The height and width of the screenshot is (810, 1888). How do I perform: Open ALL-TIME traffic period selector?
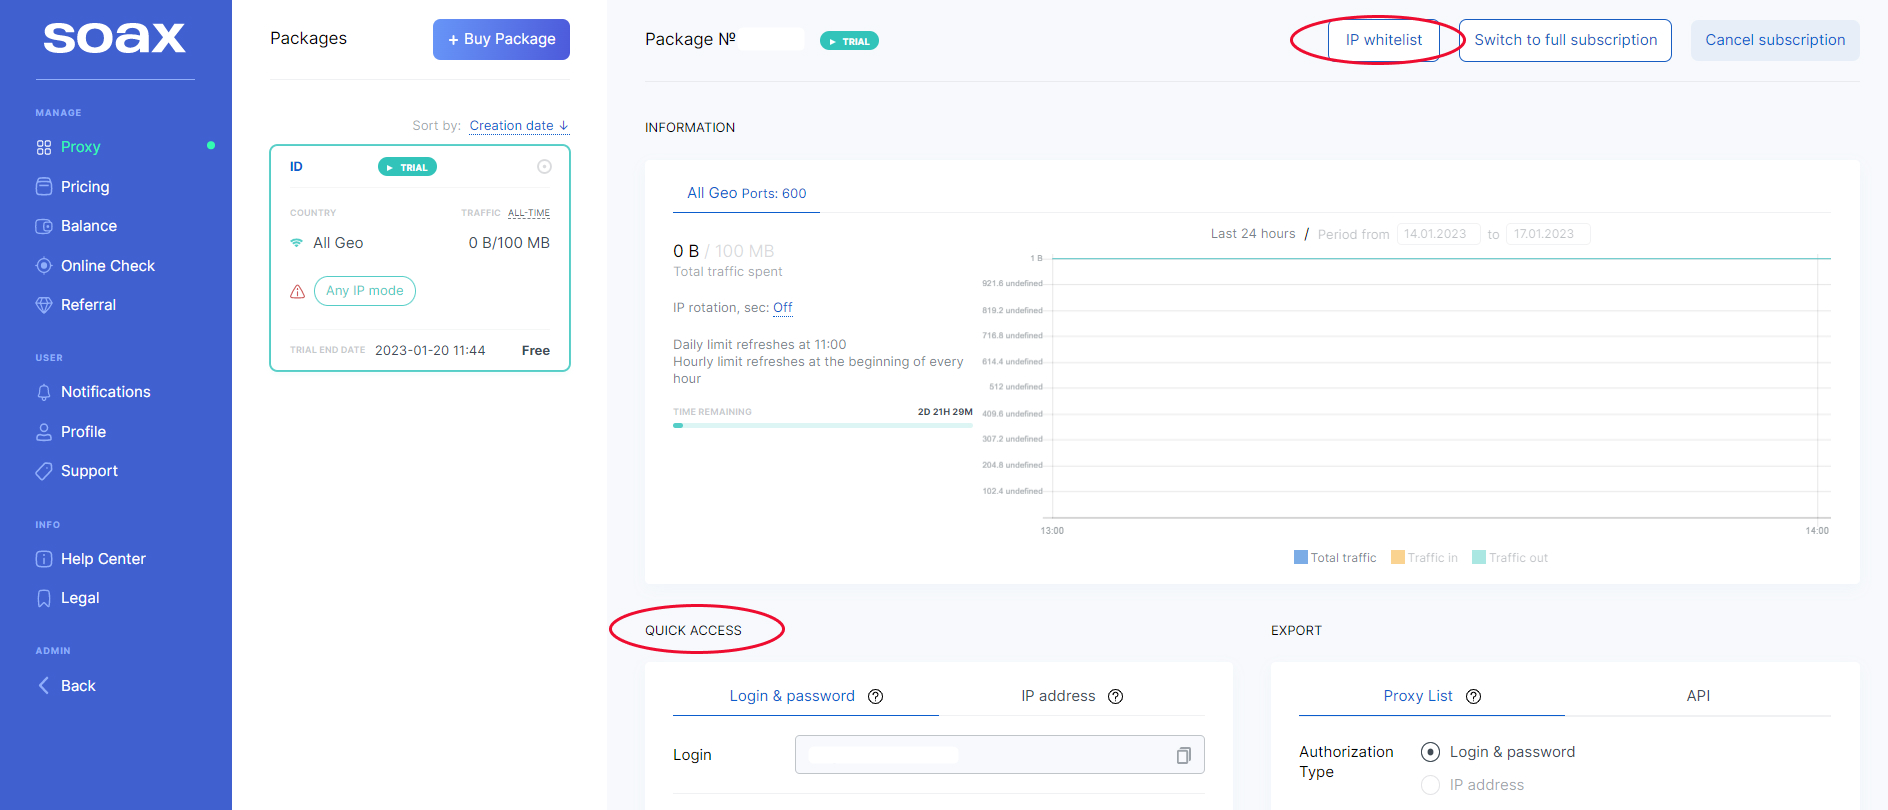tap(529, 213)
